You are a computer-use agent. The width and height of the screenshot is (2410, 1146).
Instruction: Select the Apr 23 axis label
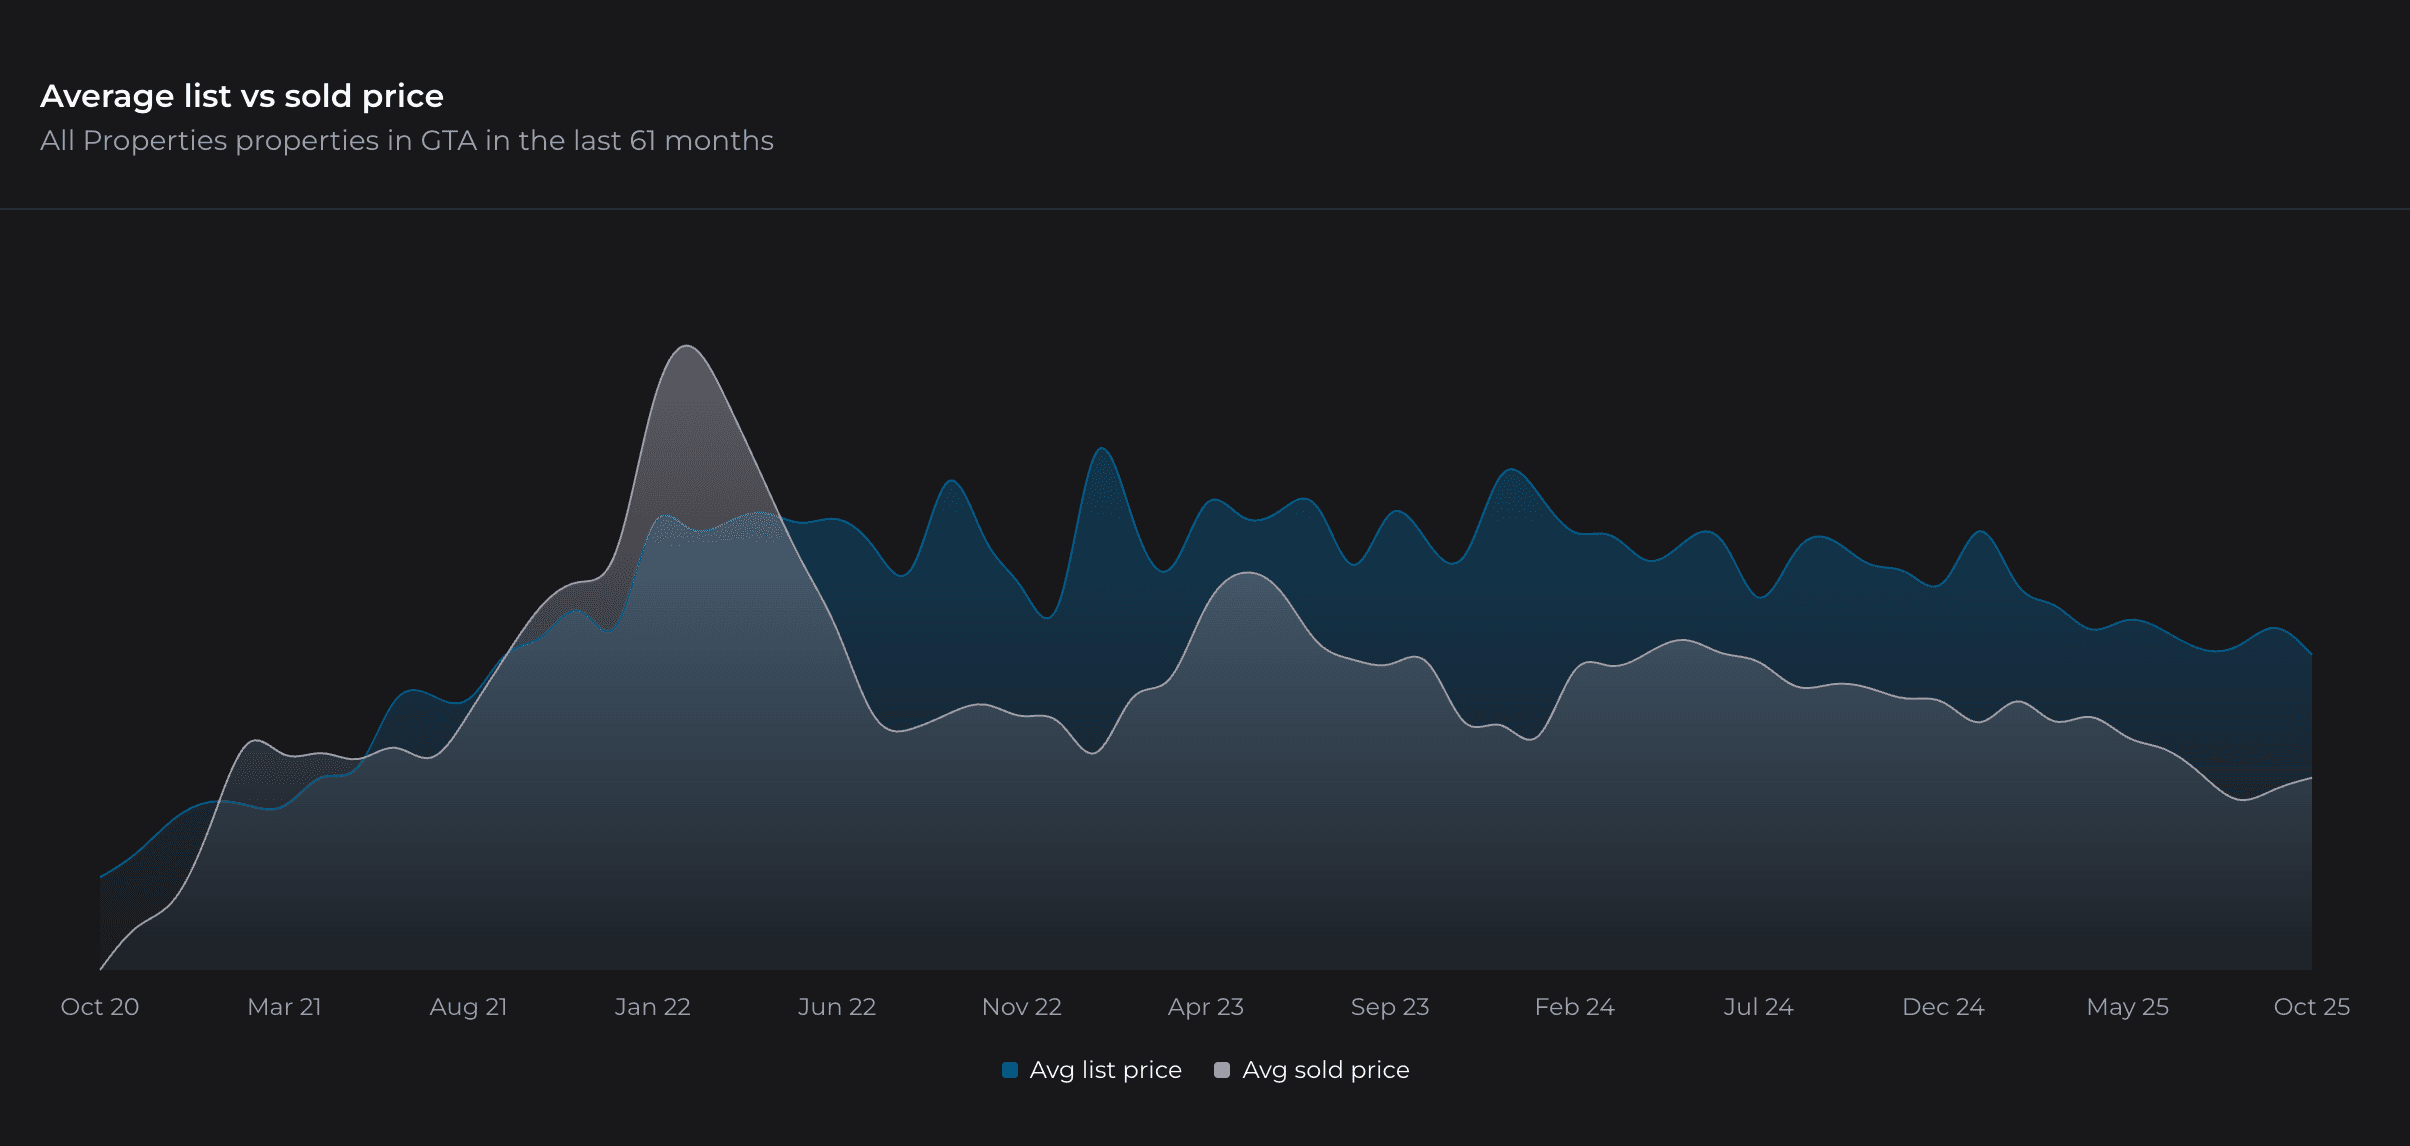[x=1206, y=1006]
